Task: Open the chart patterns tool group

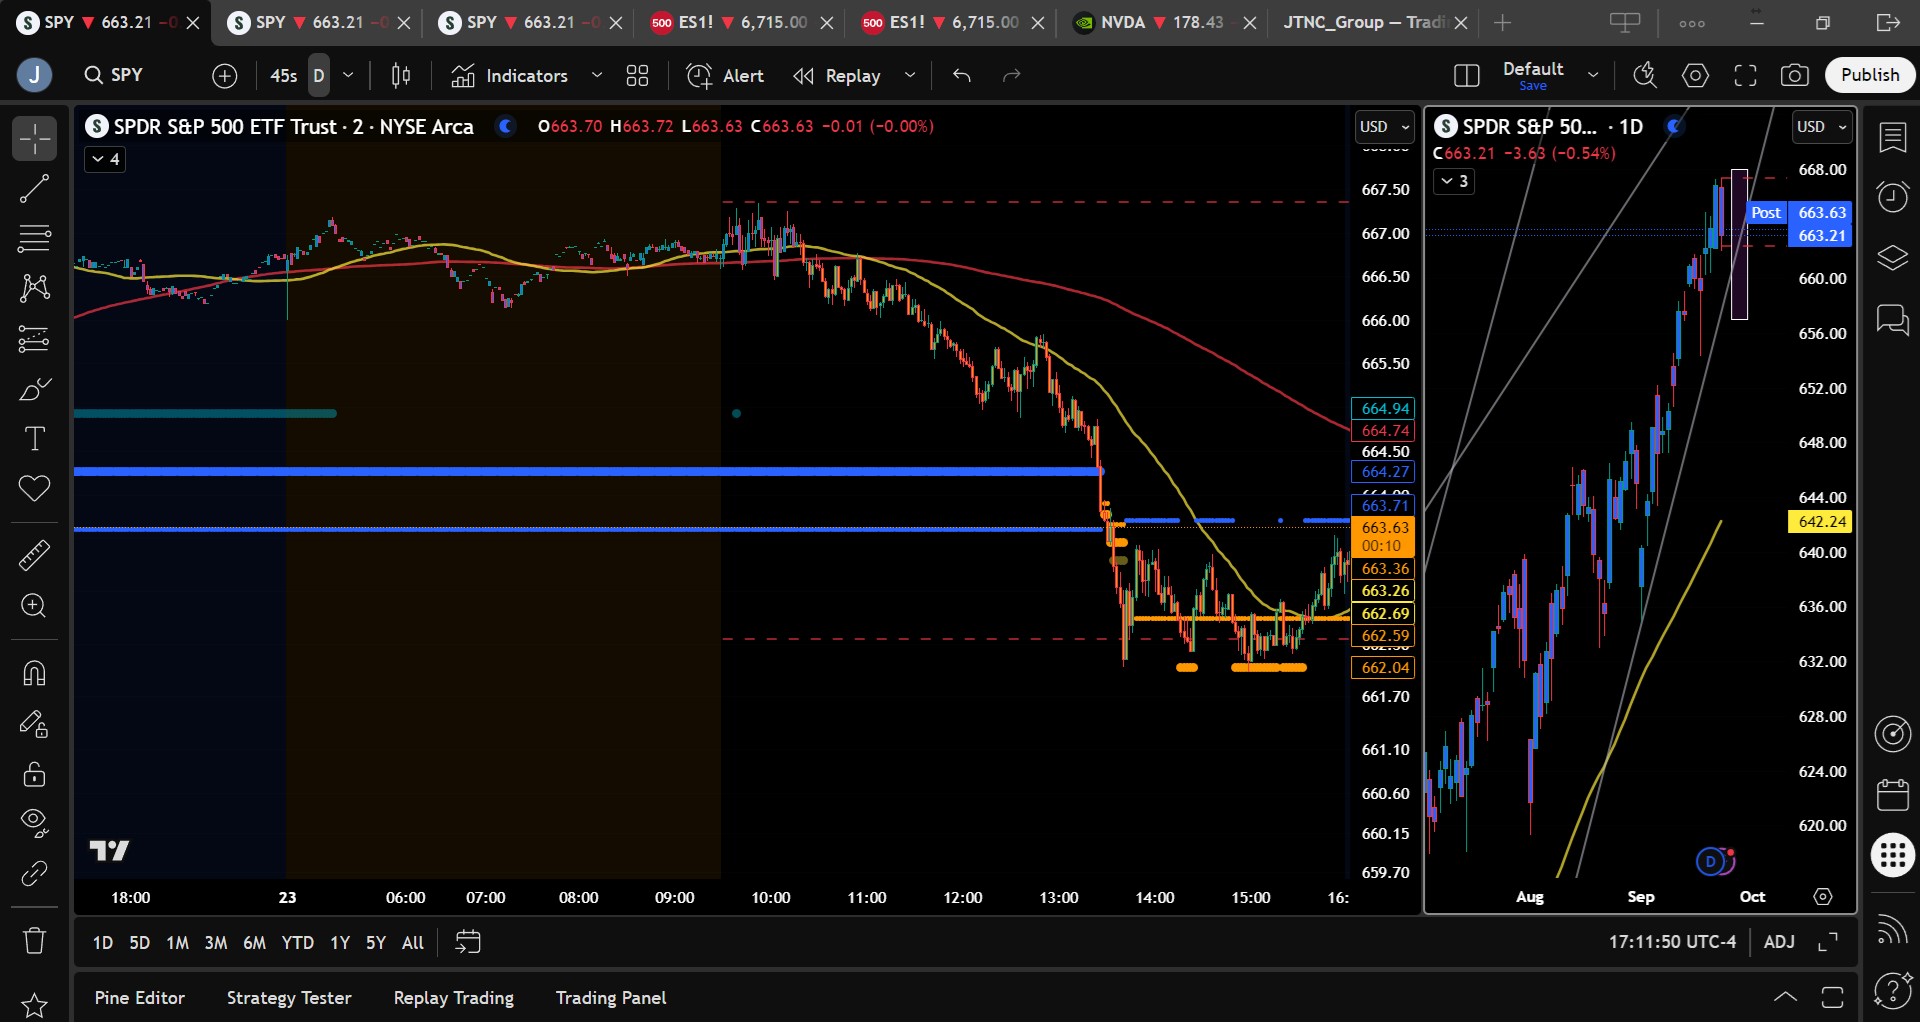Action: (34, 288)
